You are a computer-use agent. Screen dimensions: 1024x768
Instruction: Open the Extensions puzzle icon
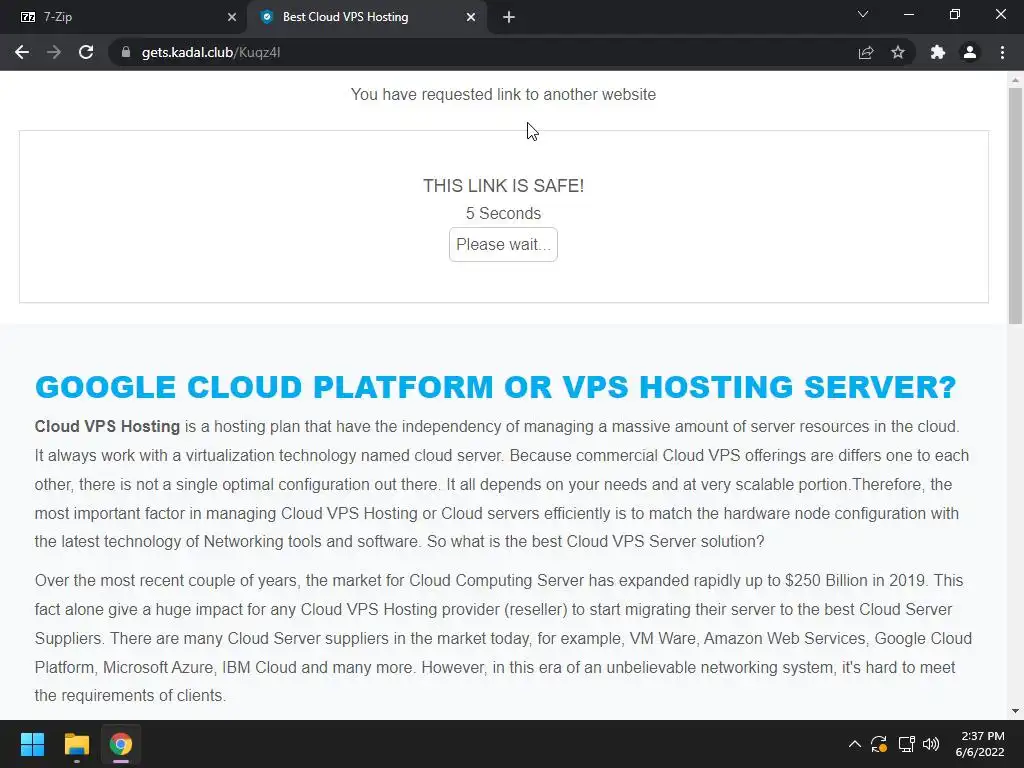pyautogui.click(x=938, y=52)
